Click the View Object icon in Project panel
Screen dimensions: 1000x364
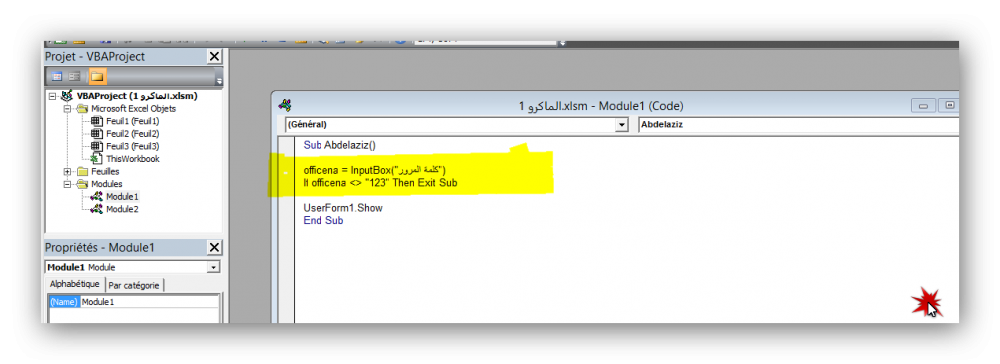click(x=75, y=77)
